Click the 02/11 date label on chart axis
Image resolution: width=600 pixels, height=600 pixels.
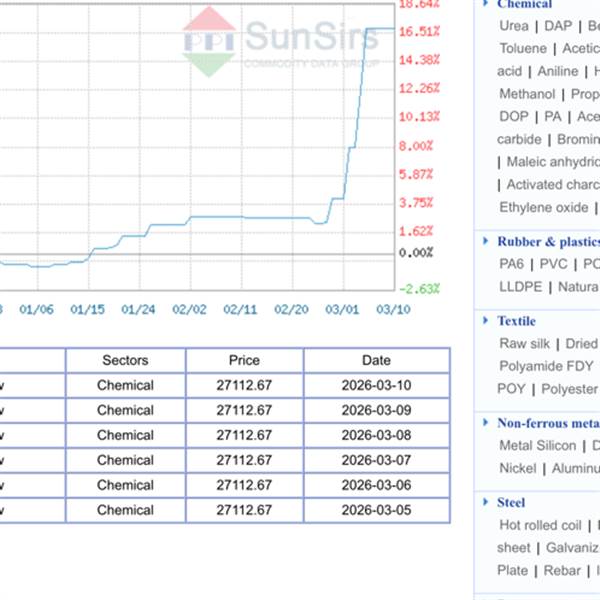pos(240,309)
